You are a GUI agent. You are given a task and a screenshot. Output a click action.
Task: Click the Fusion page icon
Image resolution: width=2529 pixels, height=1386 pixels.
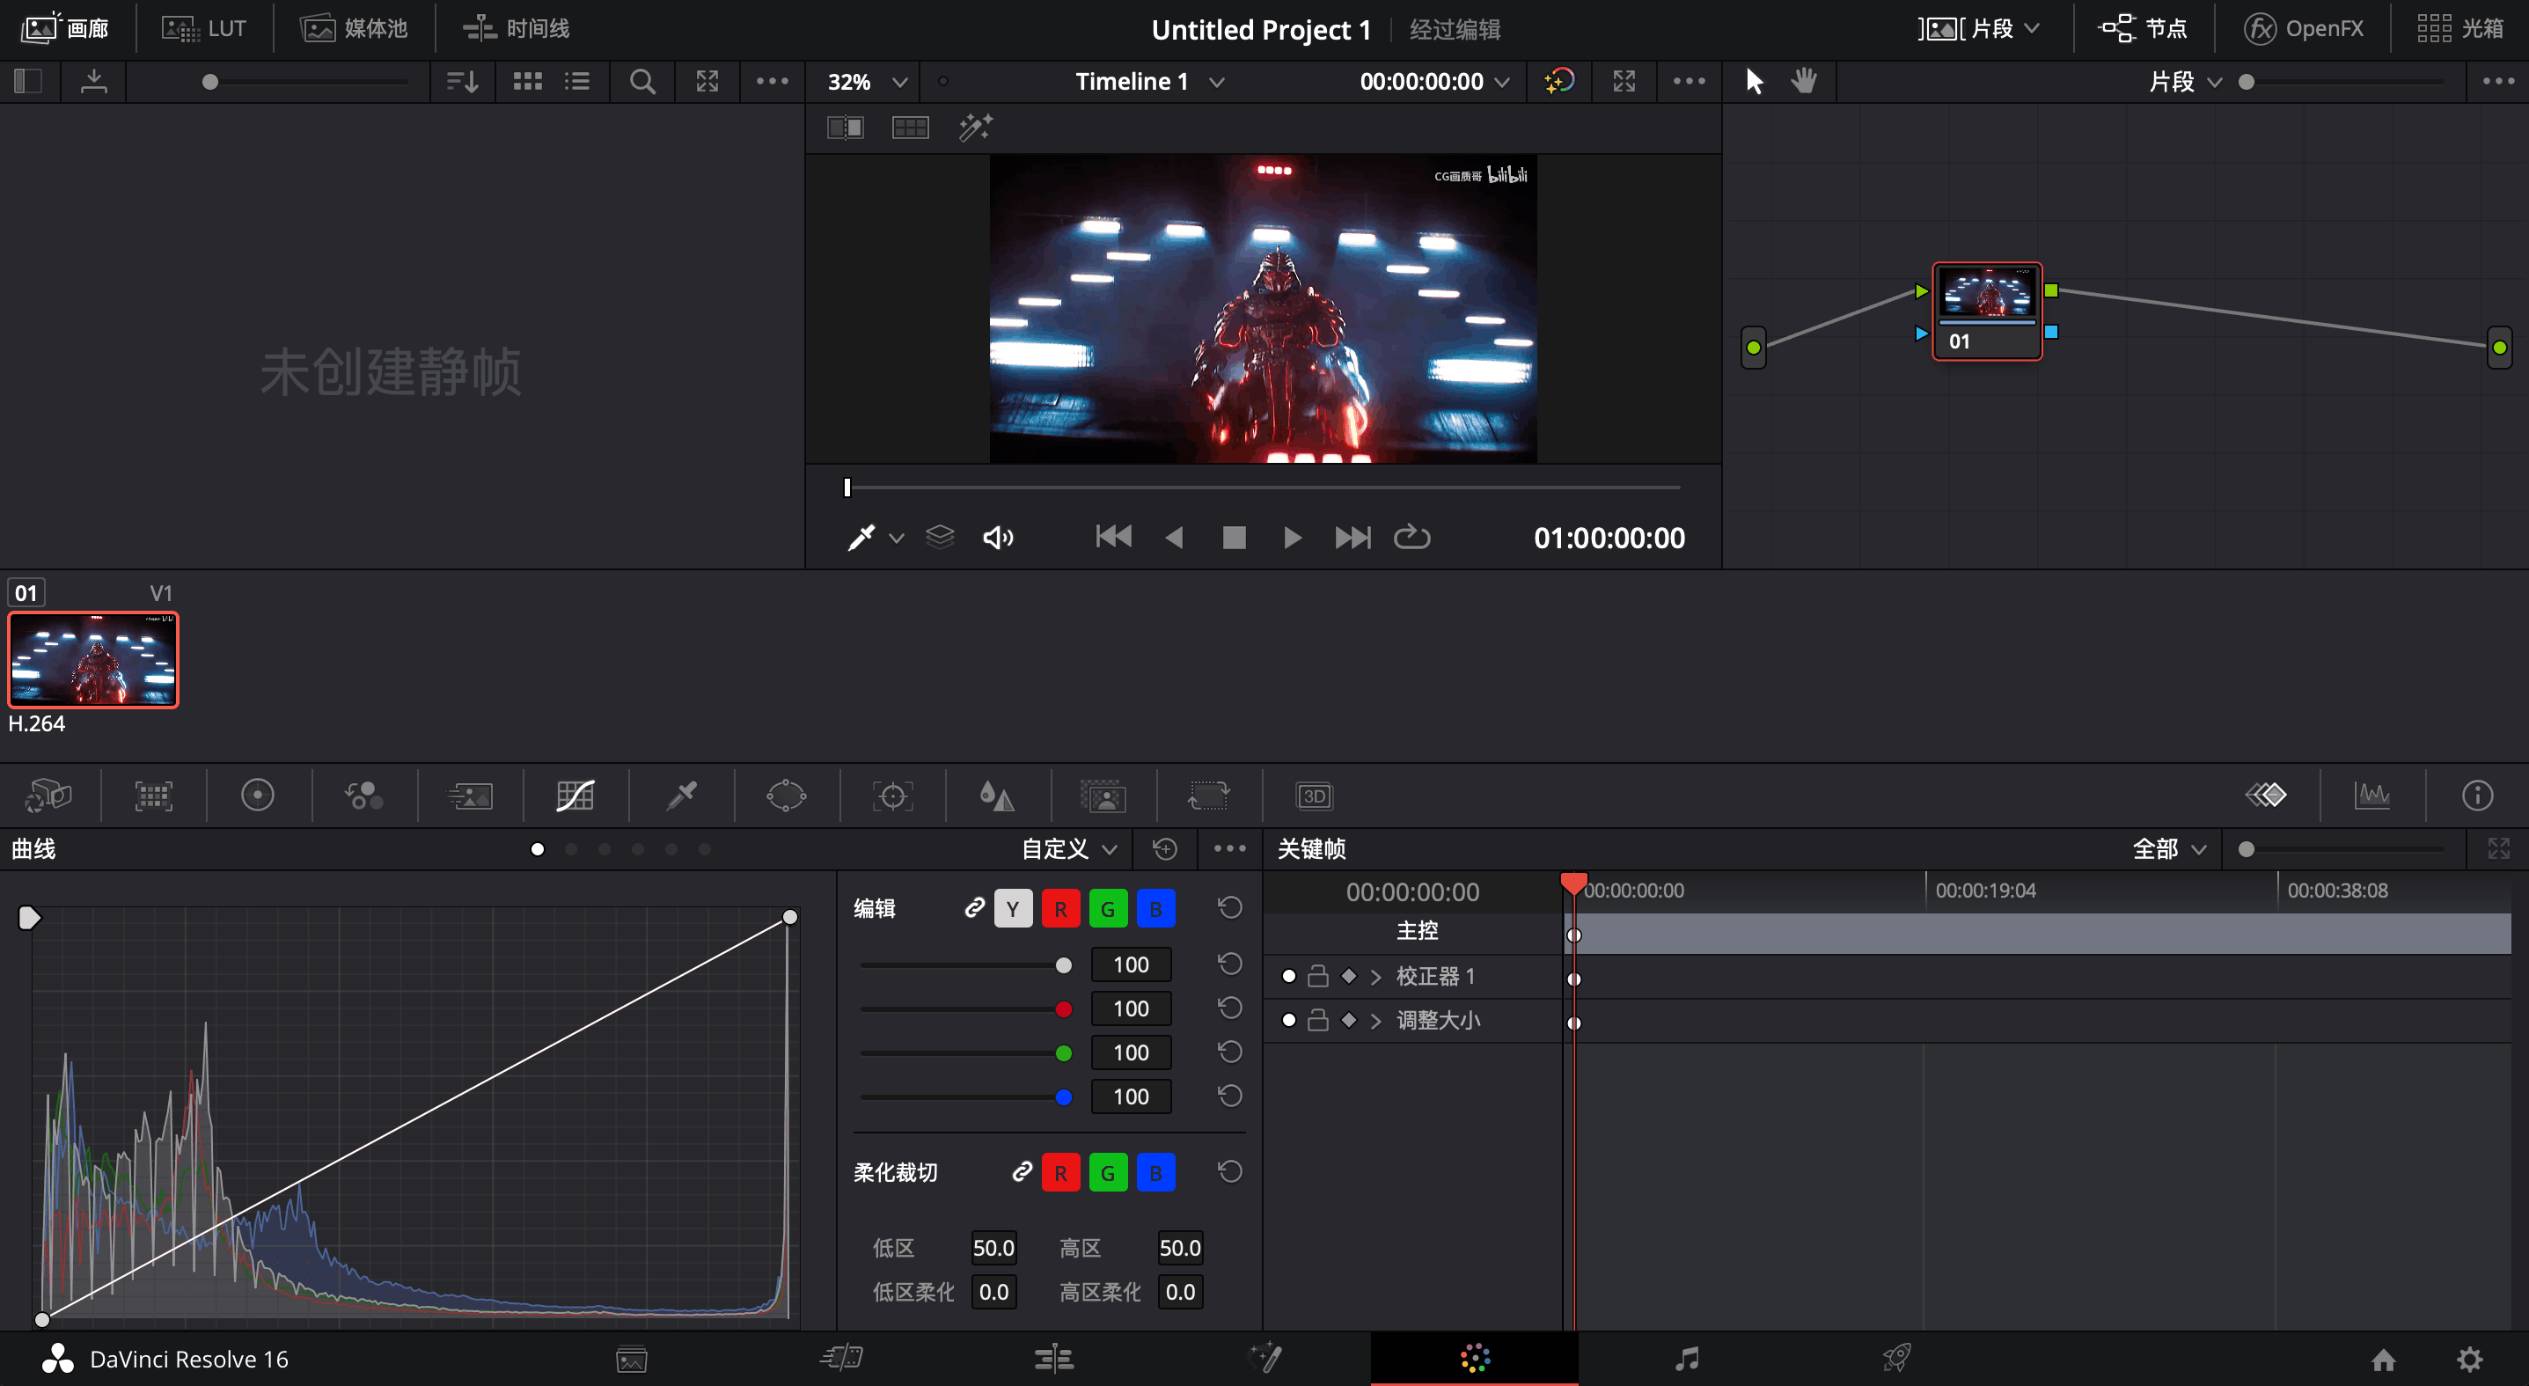point(1265,1358)
